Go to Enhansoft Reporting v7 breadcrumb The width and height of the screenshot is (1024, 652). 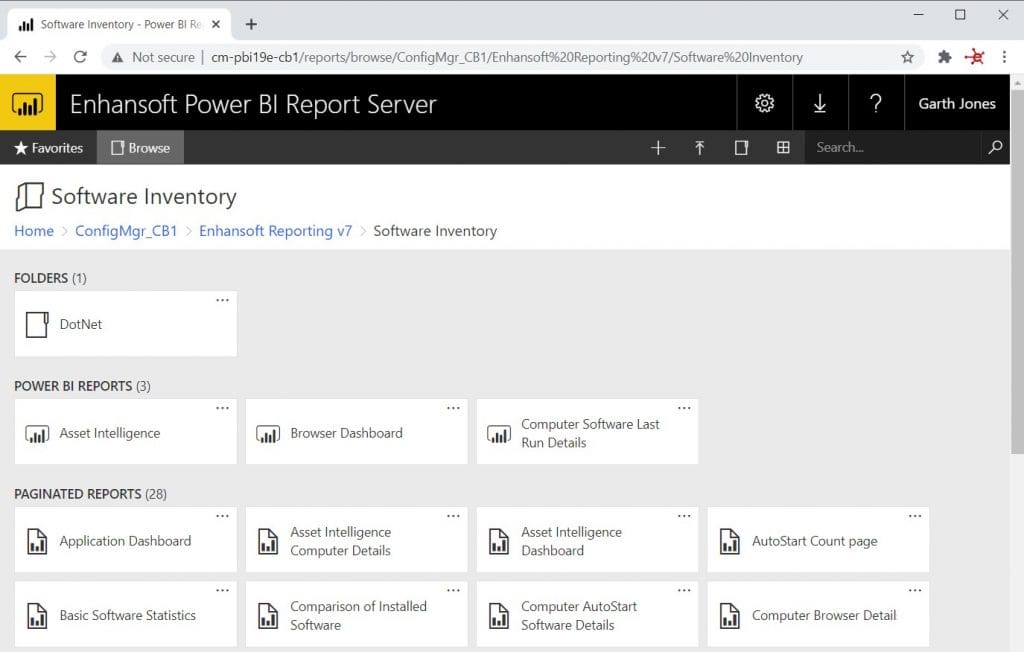276,231
